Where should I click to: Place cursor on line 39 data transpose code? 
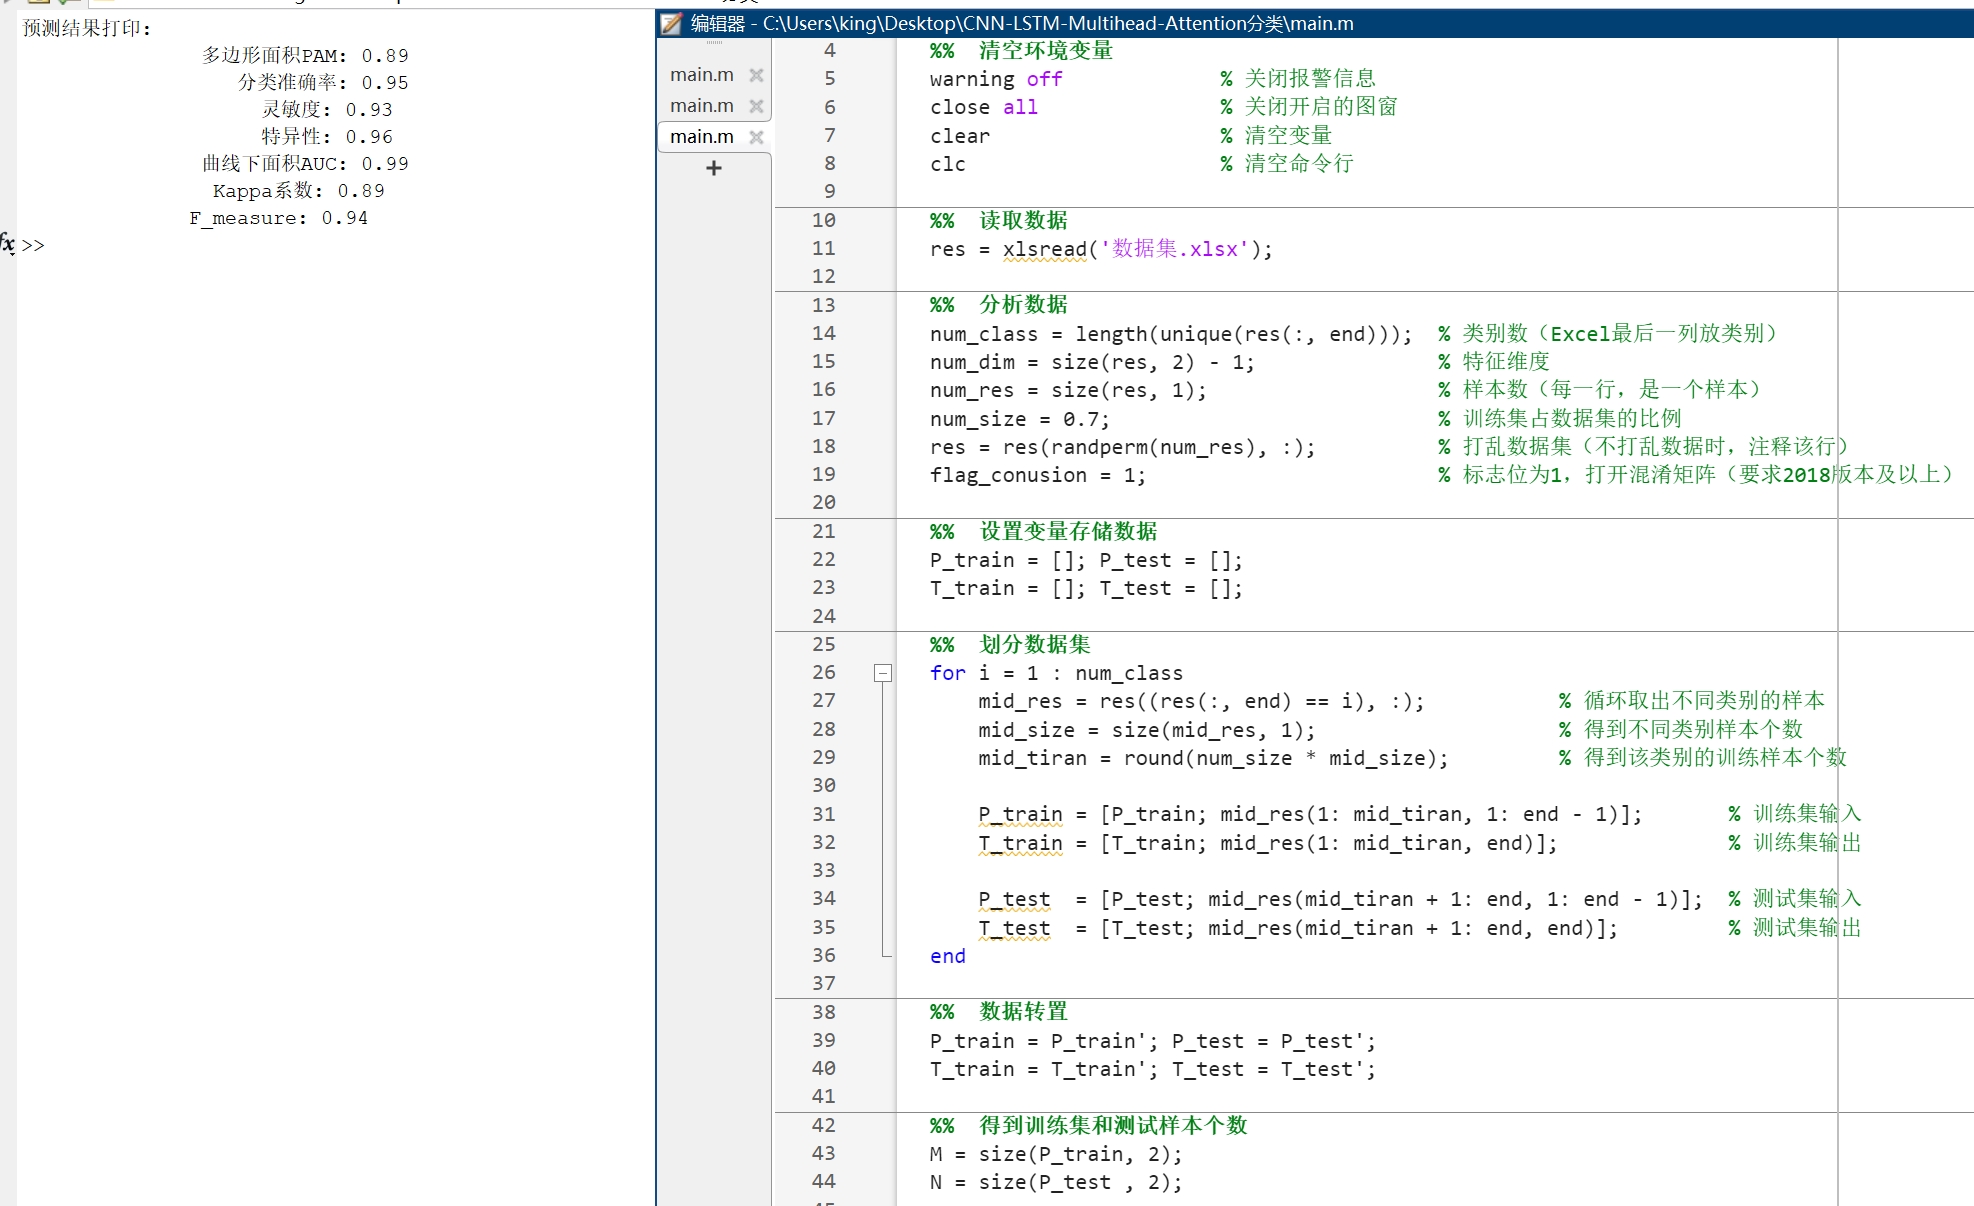(1150, 1040)
